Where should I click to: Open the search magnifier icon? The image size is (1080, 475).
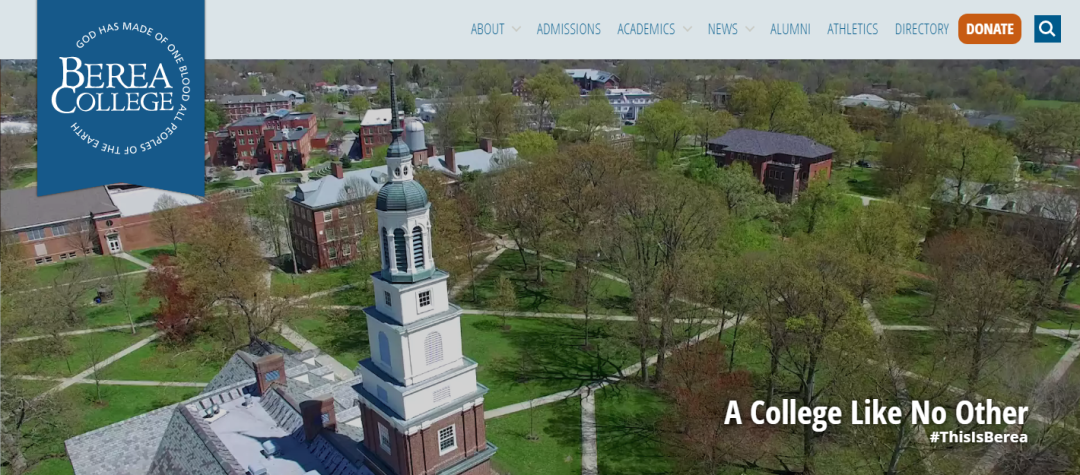click(1047, 29)
